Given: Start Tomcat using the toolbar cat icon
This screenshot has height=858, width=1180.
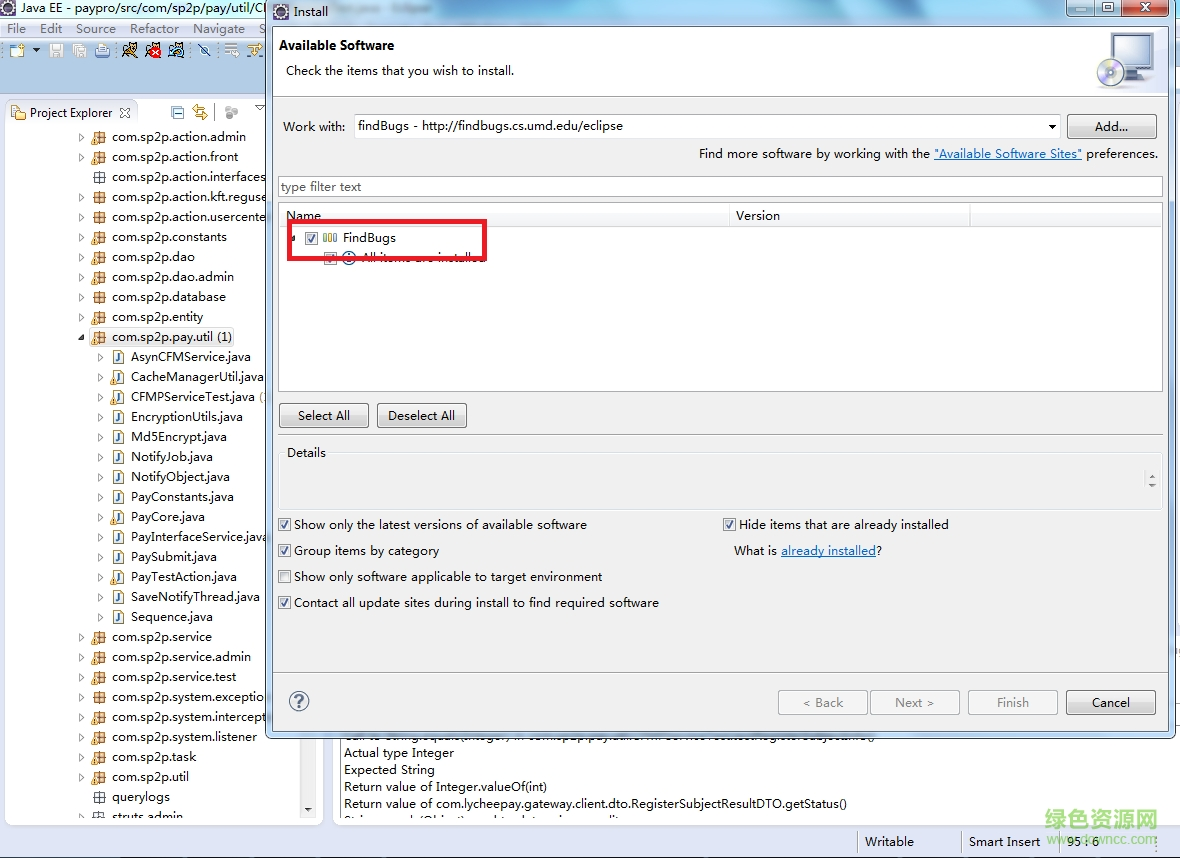Looking at the screenshot, I should point(130,50).
